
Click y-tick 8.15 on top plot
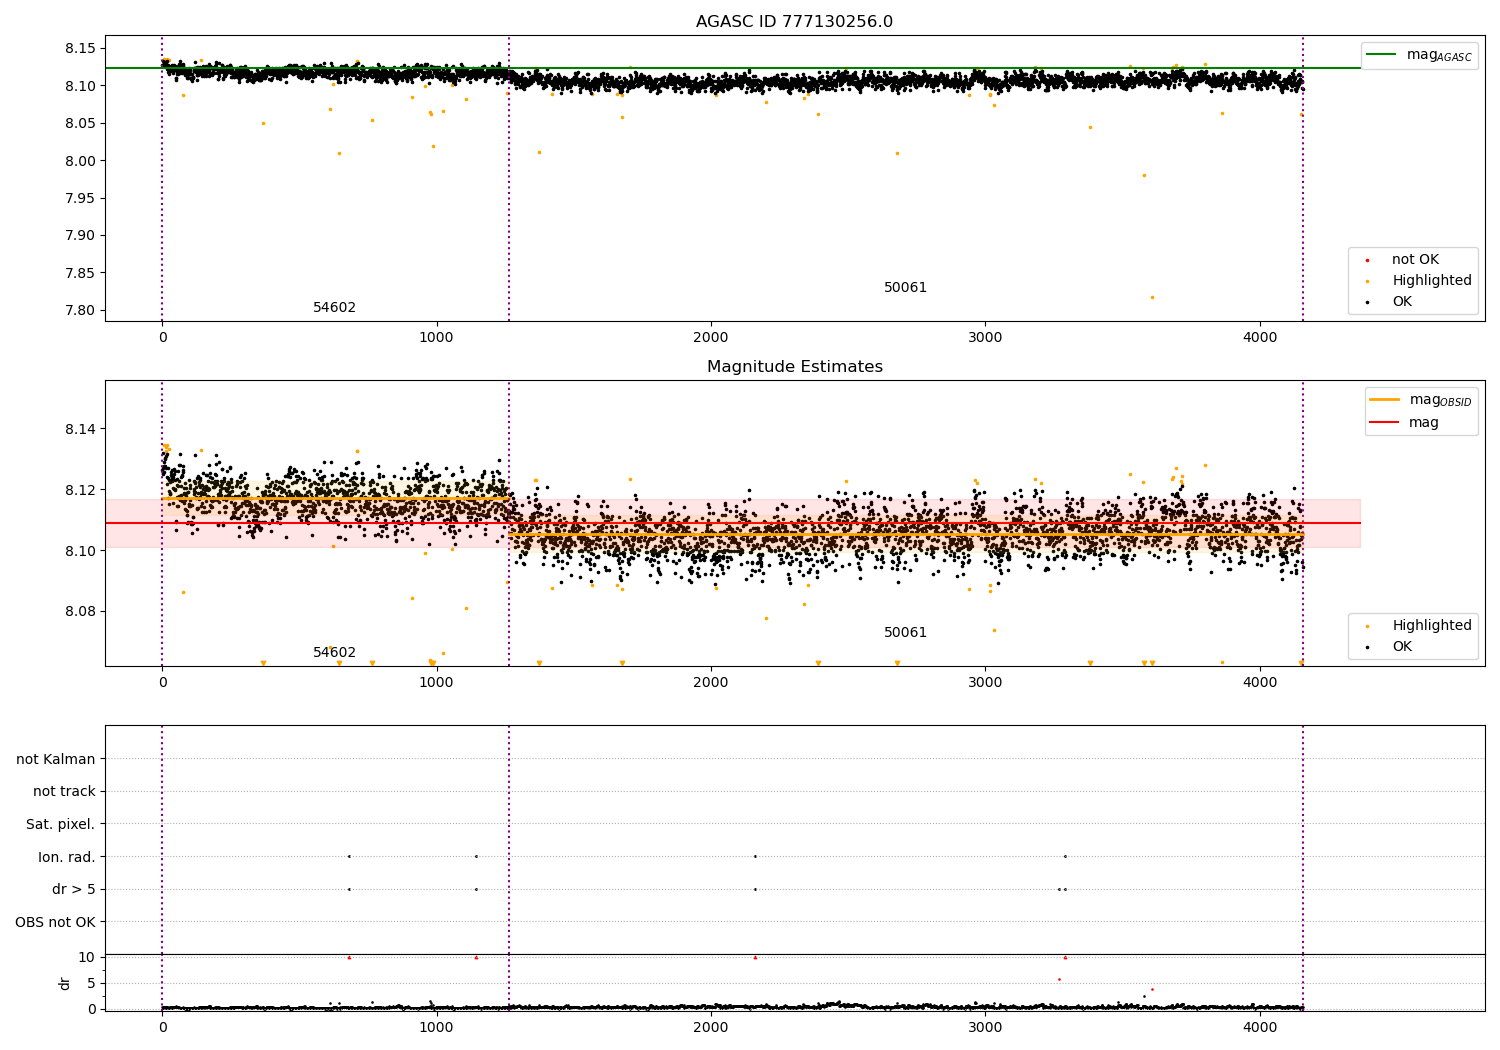[79, 49]
